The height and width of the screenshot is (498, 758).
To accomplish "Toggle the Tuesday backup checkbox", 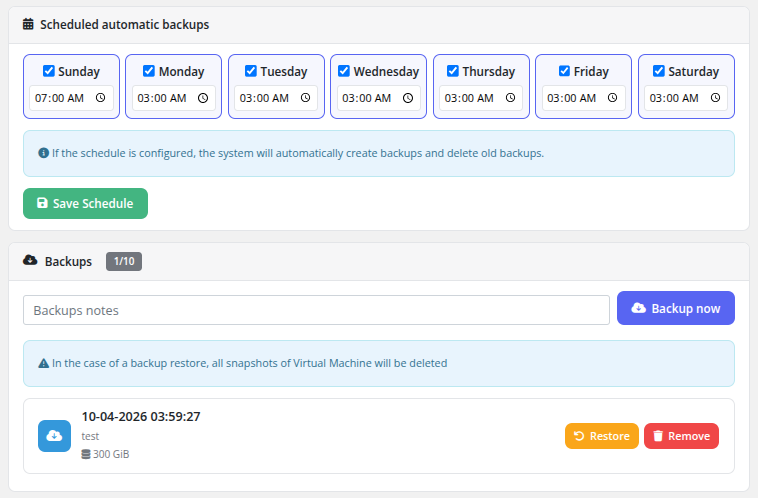I will 251,71.
